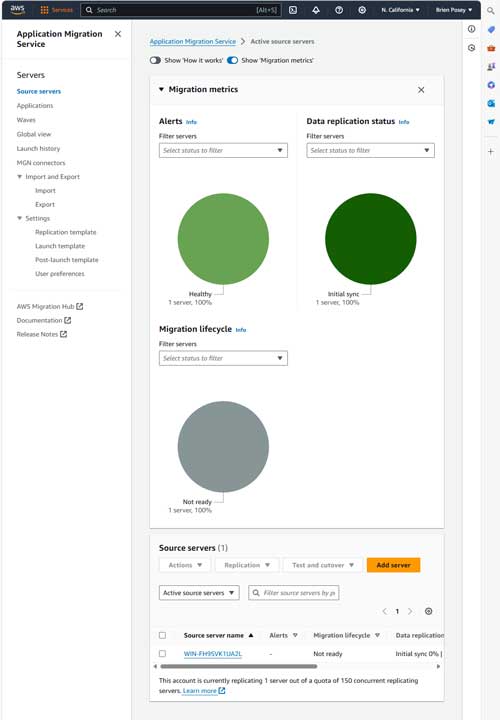Click the Initial sync dark green pie chart
500x720 pixels.
click(371, 239)
